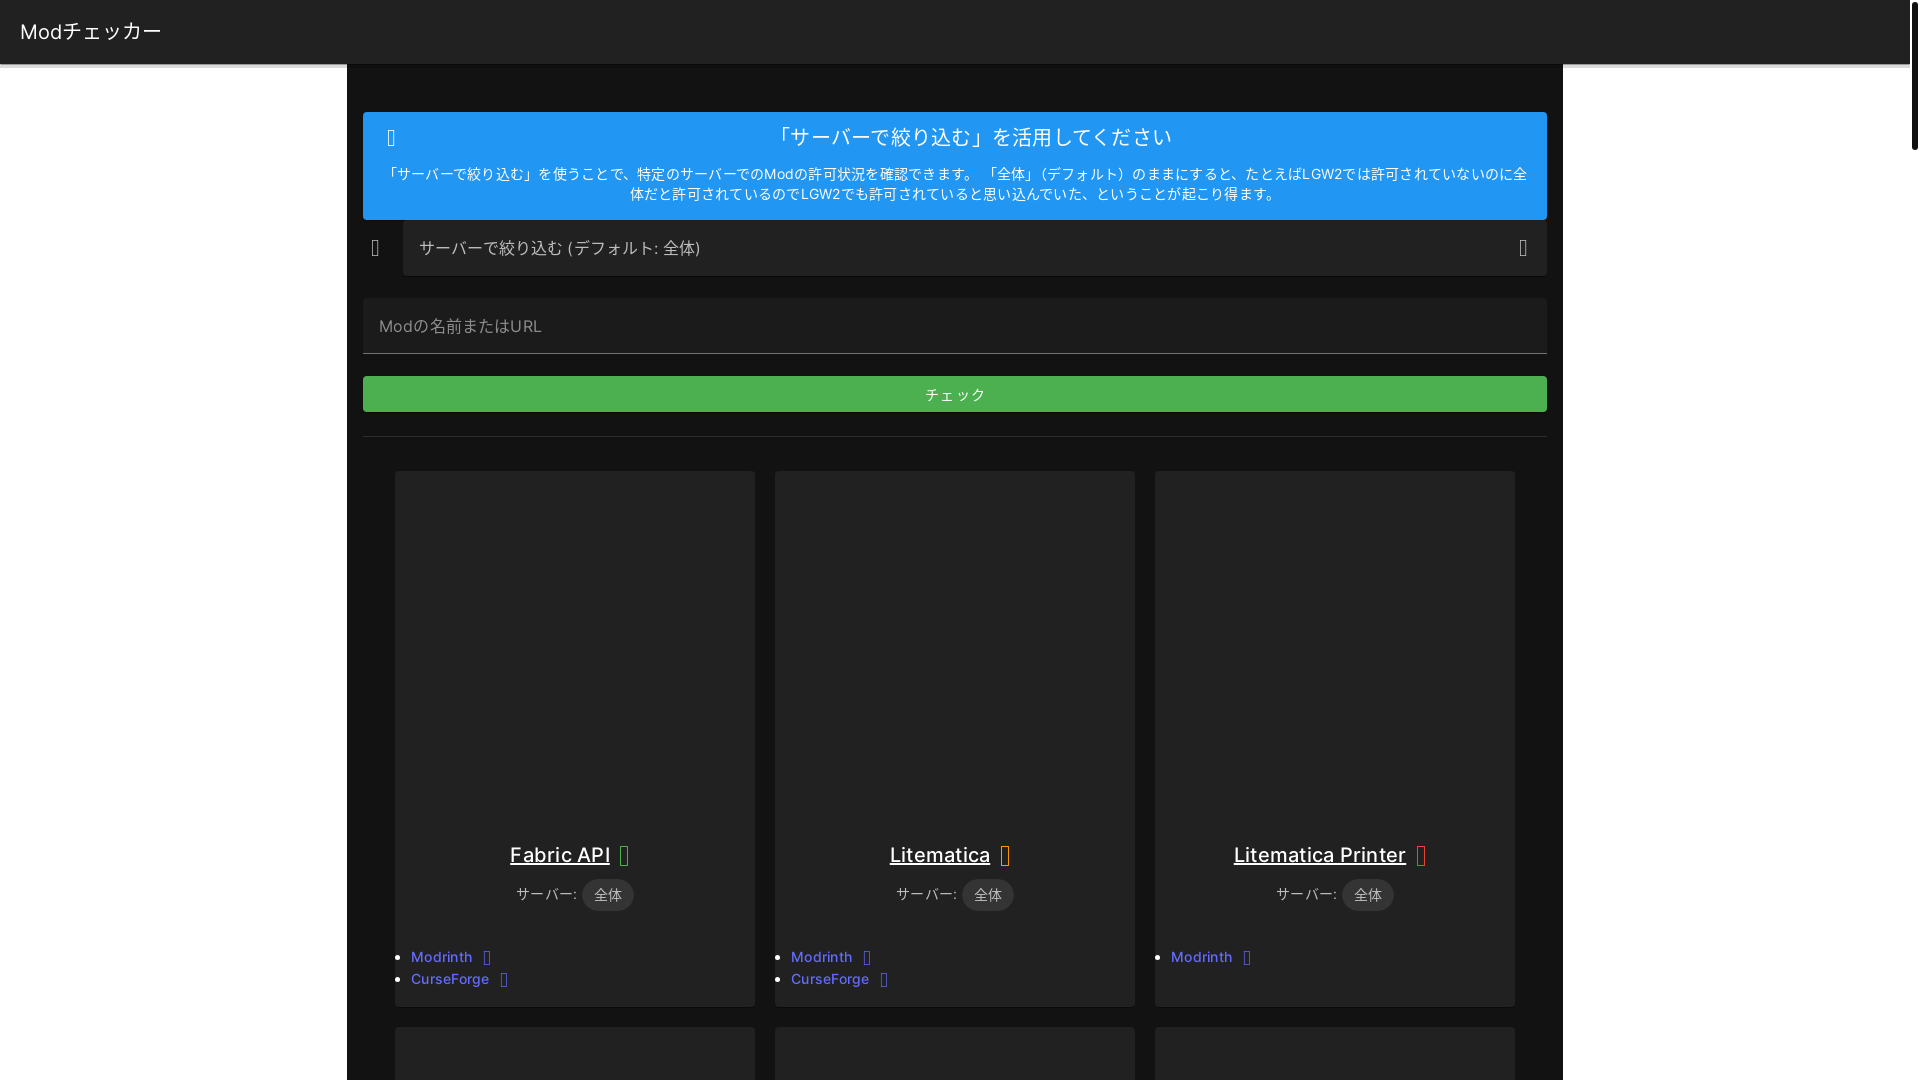This screenshot has width=1920, height=1080.
Task: Click the page vertical scrollbar thumb
Action: (1914, 75)
